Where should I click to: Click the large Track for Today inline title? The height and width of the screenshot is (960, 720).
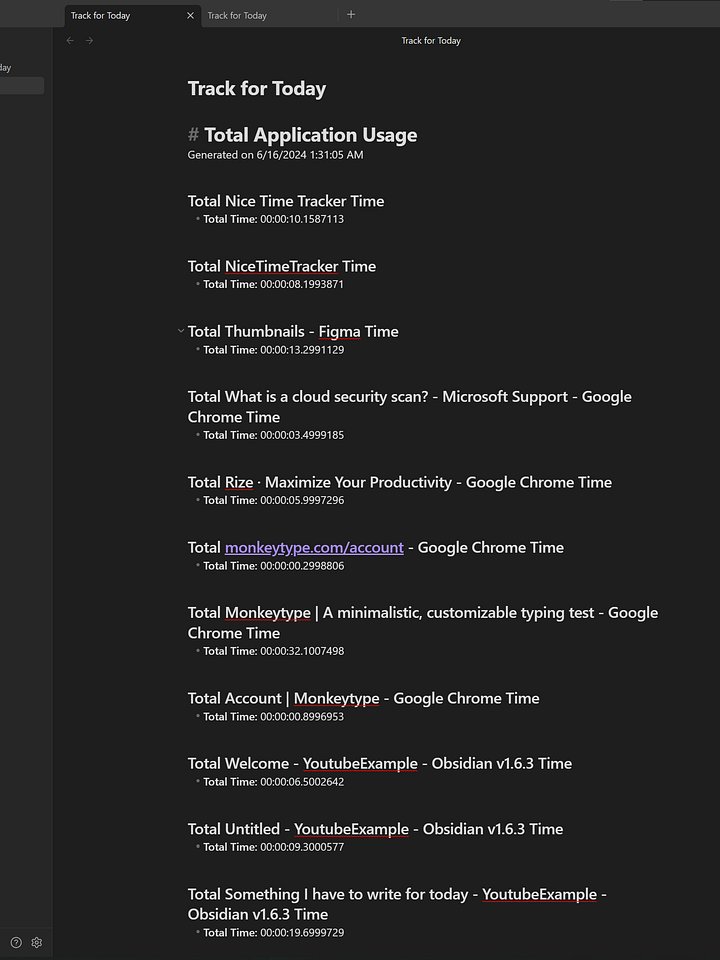[x=257, y=89]
